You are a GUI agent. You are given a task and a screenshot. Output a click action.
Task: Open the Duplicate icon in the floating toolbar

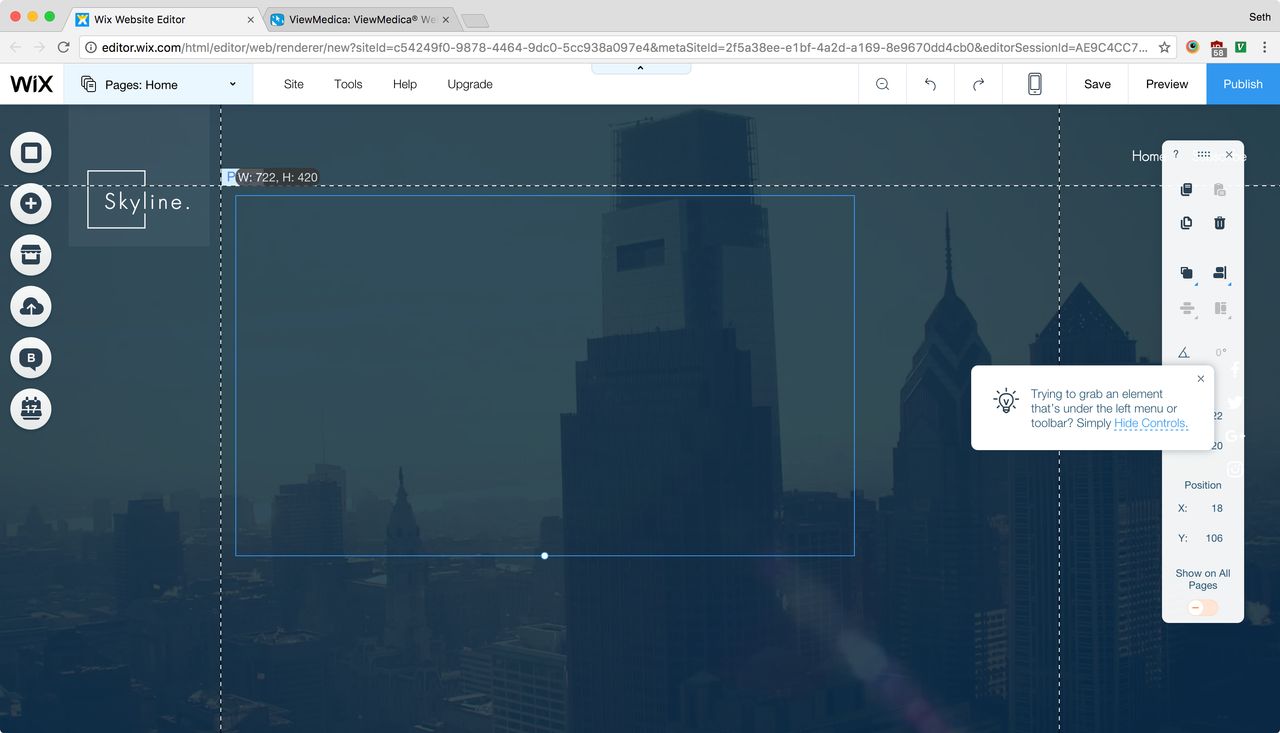coord(1186,223)
